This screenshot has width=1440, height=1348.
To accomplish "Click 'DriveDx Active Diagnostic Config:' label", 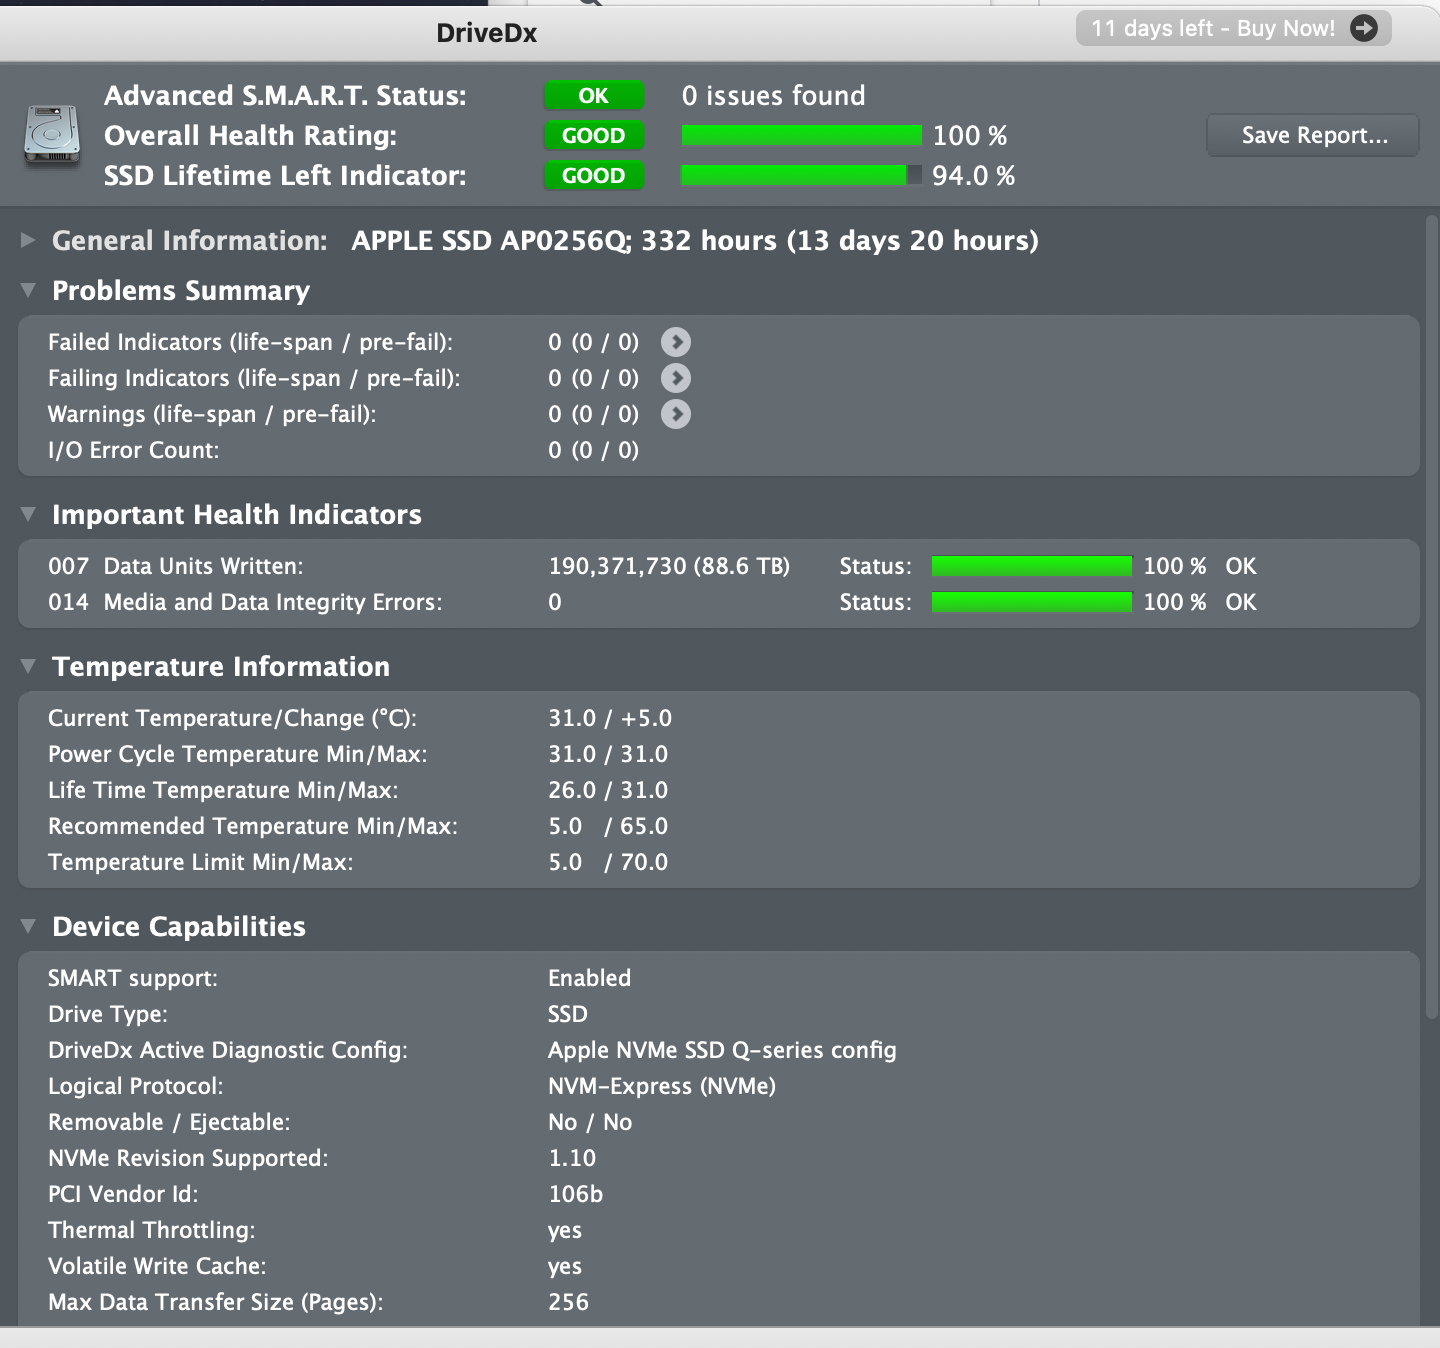I will 228,1050.
